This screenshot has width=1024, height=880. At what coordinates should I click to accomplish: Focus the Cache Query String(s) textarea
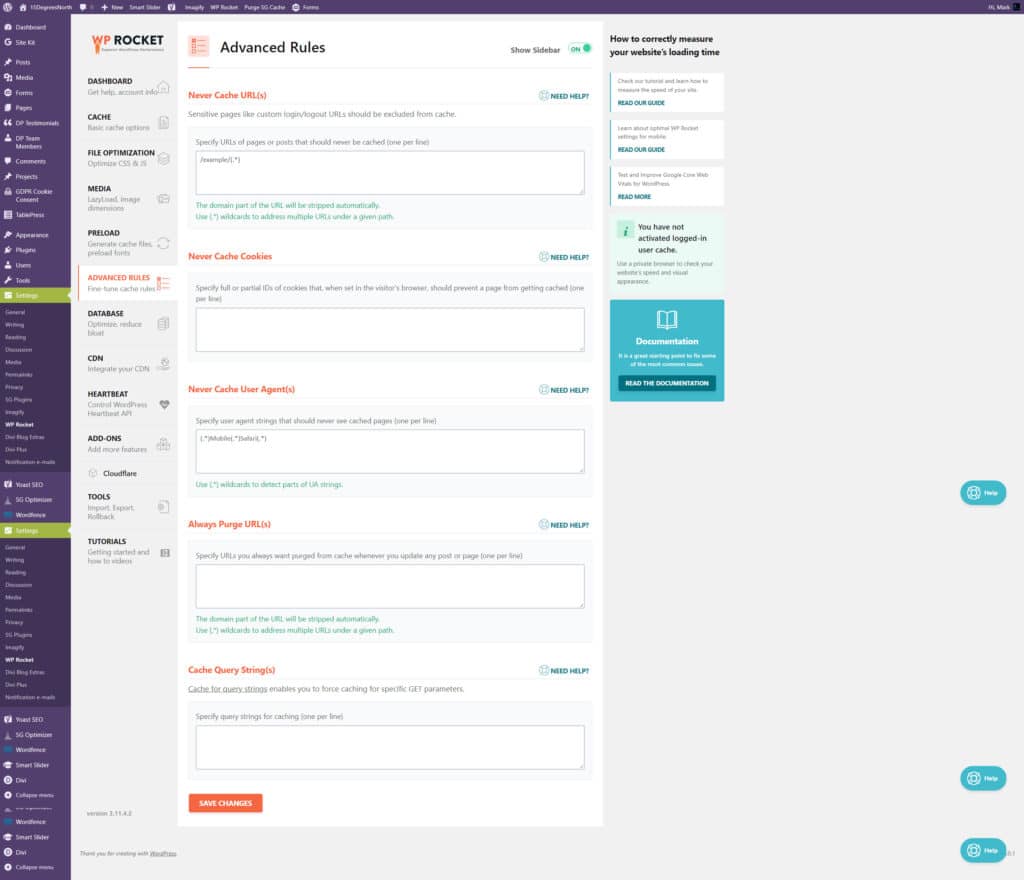(x=390, y=747)
